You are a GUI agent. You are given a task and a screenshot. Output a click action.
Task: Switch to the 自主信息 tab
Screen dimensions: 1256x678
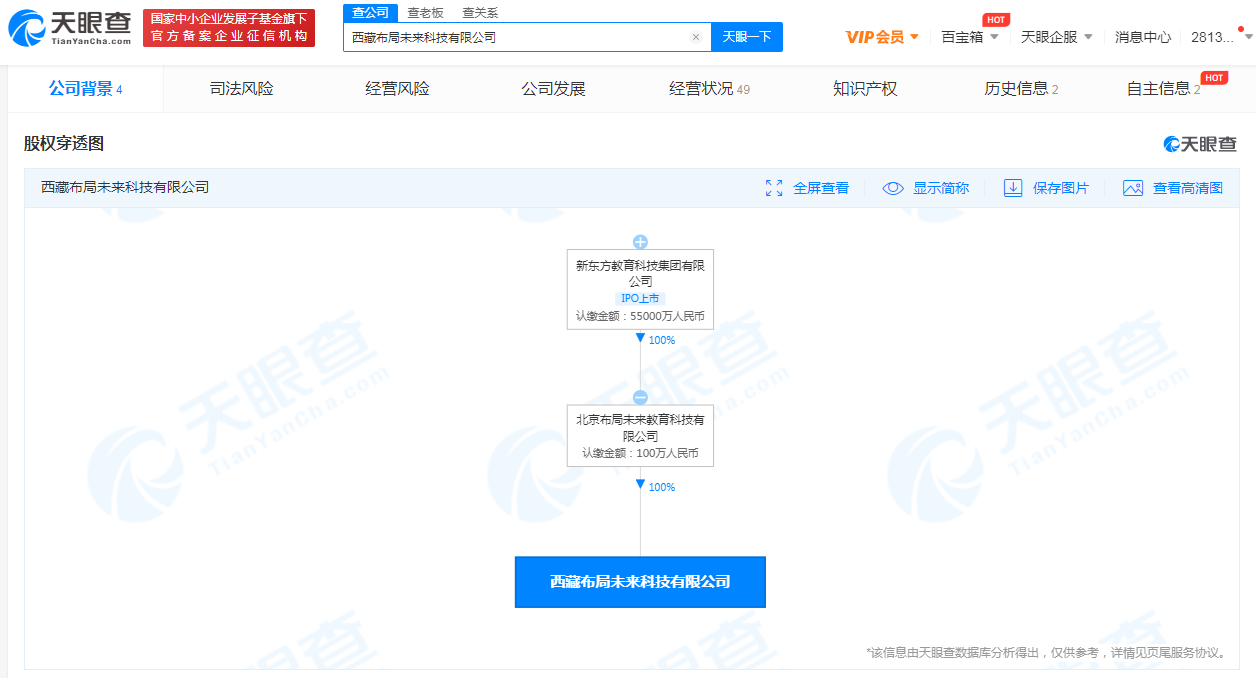pyautogui.click(x=1164, y=89)
